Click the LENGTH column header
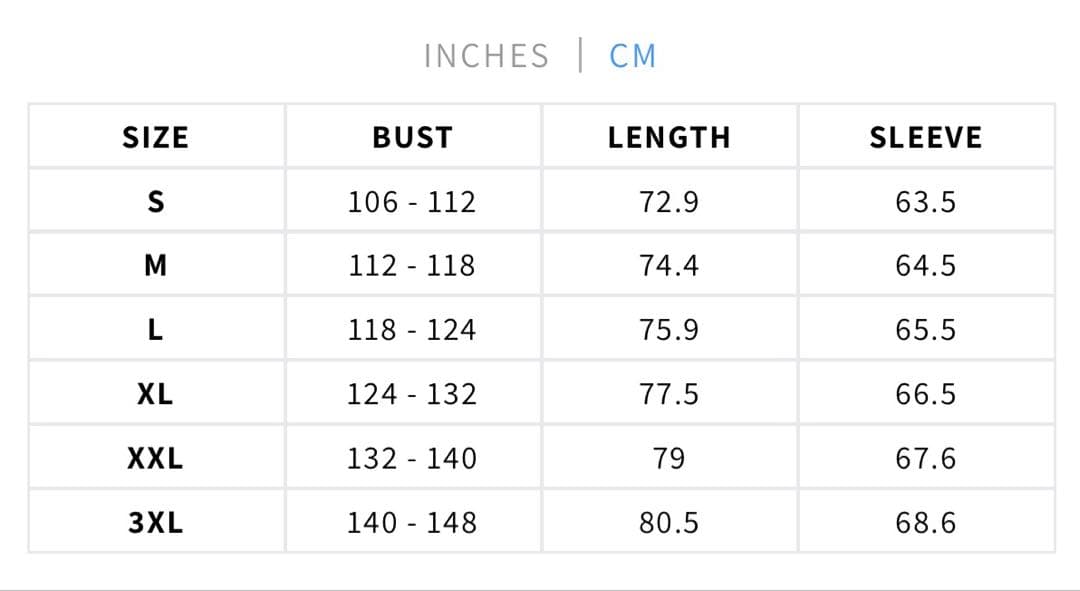1080x591 pixels. tap(669, 137)
